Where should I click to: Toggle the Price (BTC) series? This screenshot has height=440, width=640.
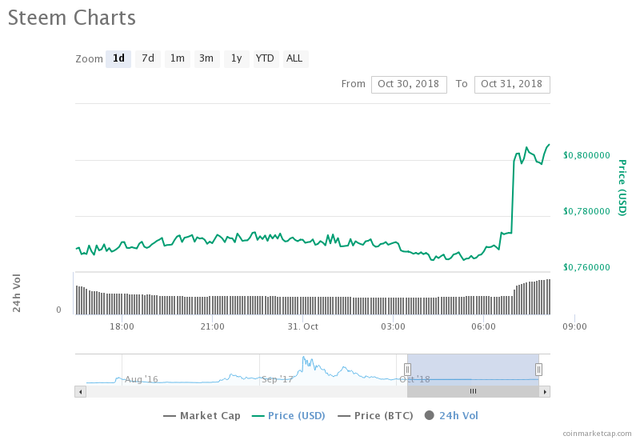(376, 416)
